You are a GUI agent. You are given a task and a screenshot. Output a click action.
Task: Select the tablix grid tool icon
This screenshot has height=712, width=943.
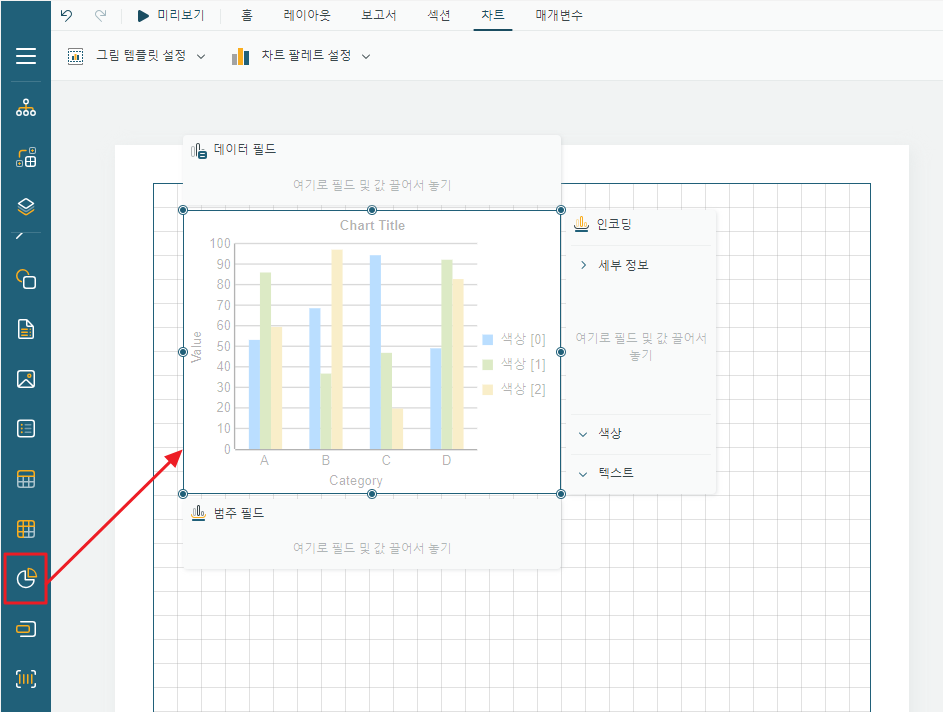point(26,529)
